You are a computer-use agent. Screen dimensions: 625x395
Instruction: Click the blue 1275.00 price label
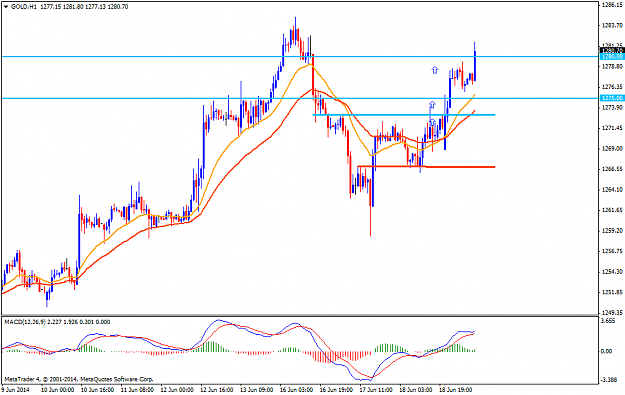coord(612,98)
